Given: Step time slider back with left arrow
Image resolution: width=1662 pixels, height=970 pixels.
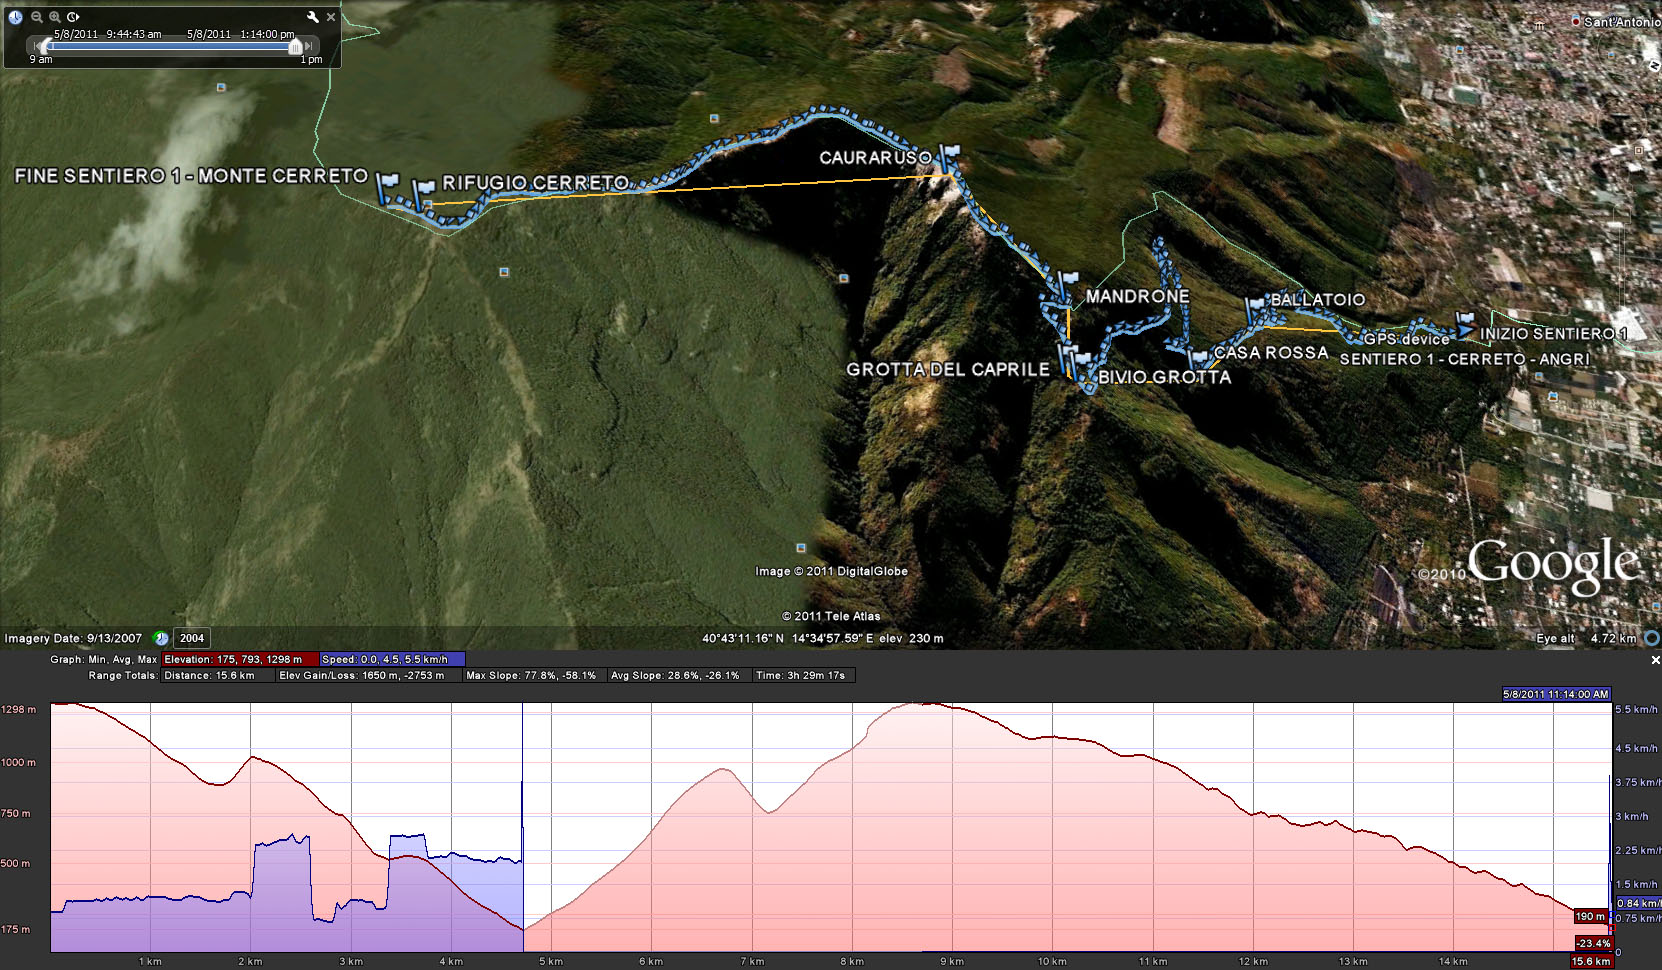Looking at the screenshot, I should click(x=38, y=46).
